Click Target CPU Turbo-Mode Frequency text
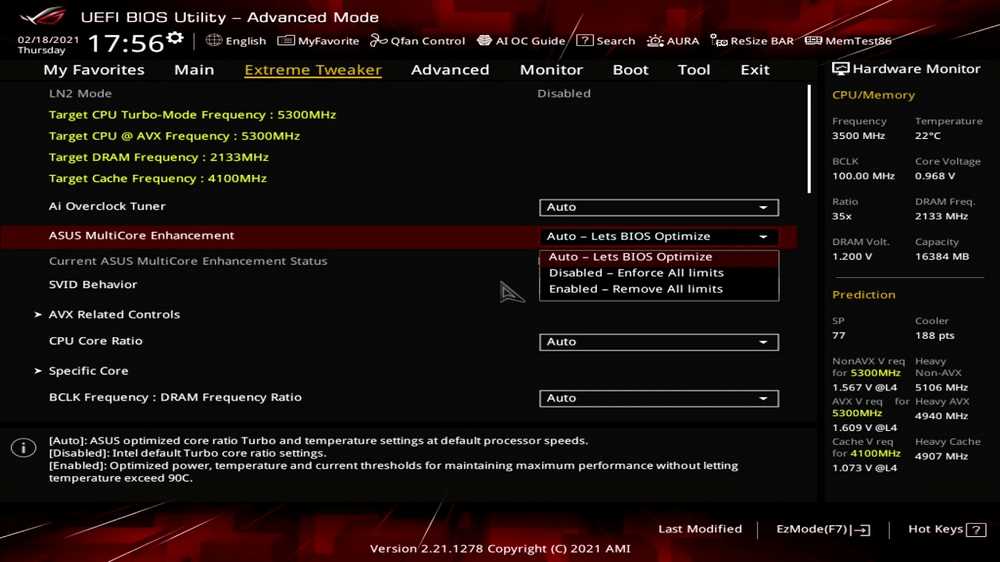 193,115
